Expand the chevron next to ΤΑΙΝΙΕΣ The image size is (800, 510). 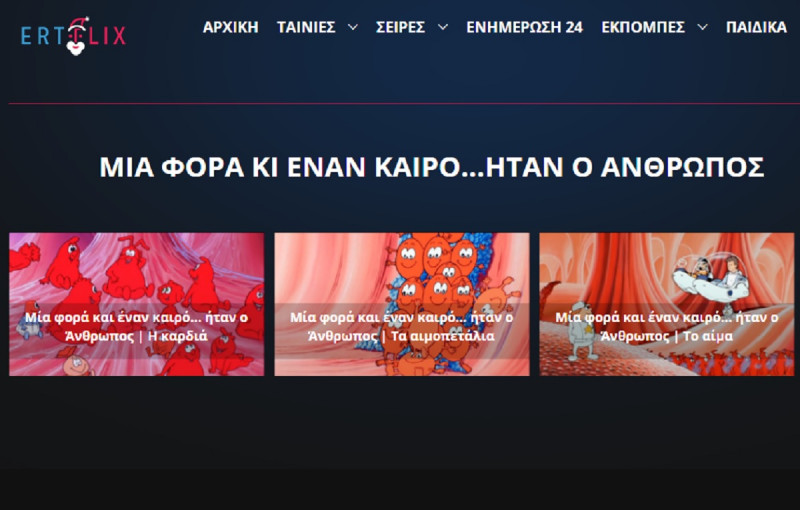point(352,27)
